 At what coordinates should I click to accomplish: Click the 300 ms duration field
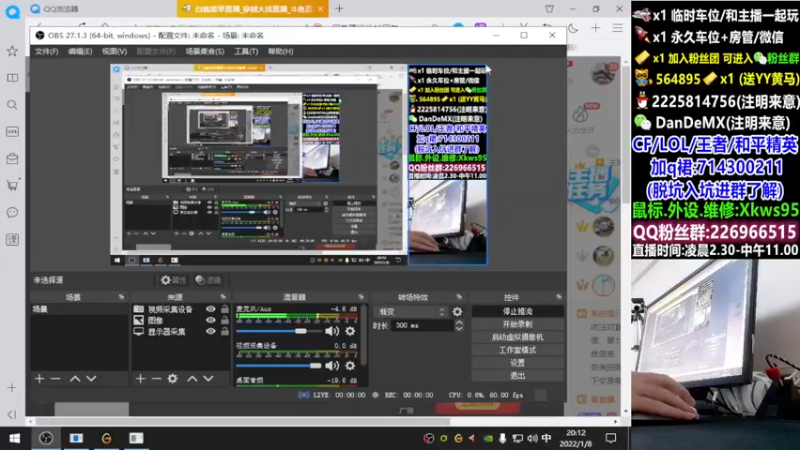click(x=422, y=326)
